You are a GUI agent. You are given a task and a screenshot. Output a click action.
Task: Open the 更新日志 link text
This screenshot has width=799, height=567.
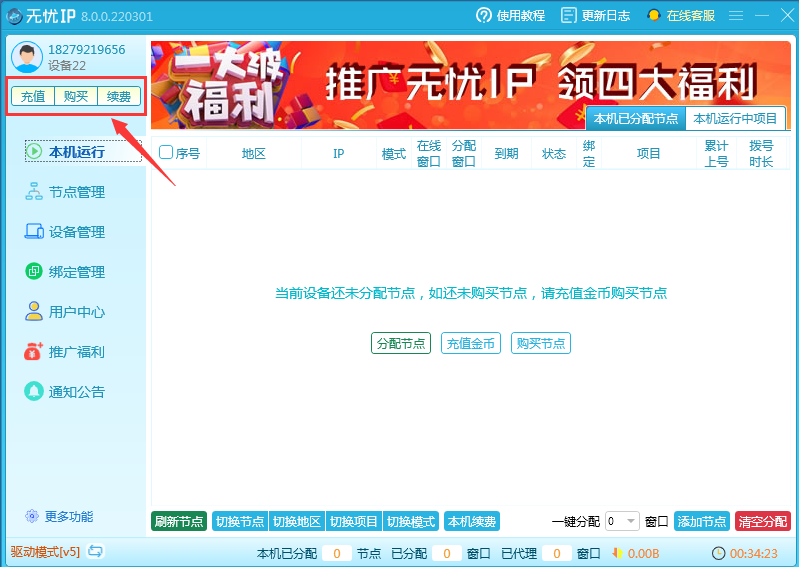pos(606,16)
